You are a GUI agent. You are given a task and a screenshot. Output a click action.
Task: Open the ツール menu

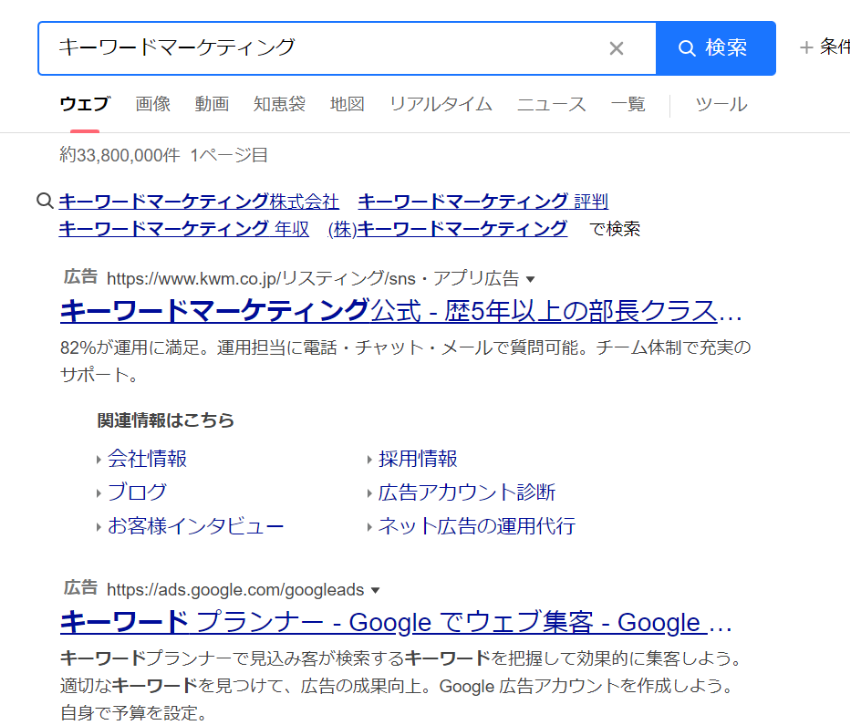(x=721, y=104)
